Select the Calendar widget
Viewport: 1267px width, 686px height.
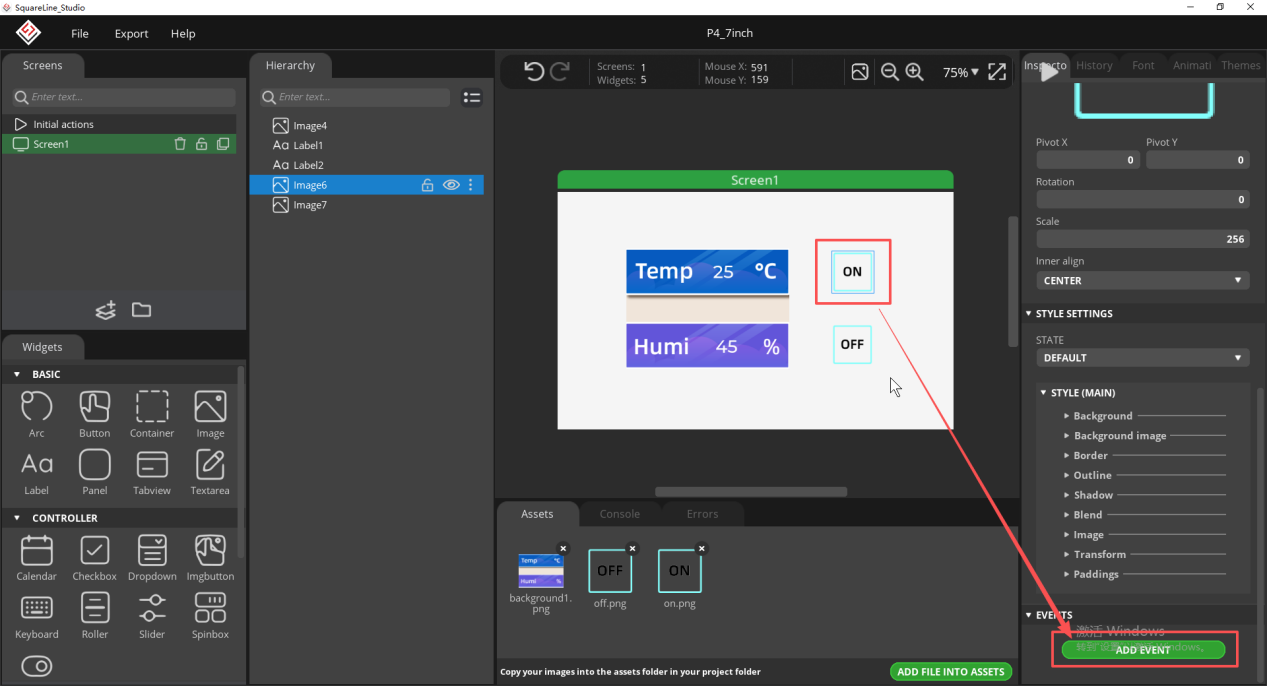(37, 558)
